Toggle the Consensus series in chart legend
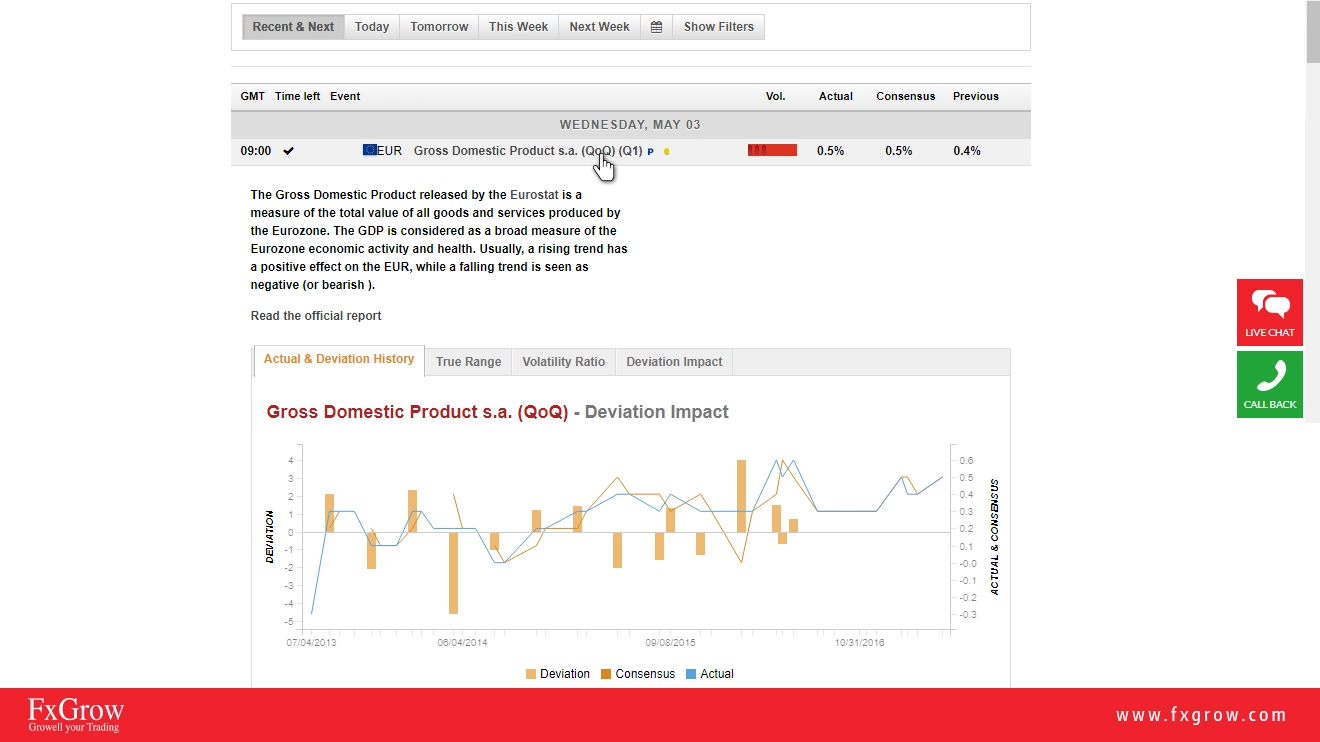Viewport: 1320px width, 742px height. point(637,674)
